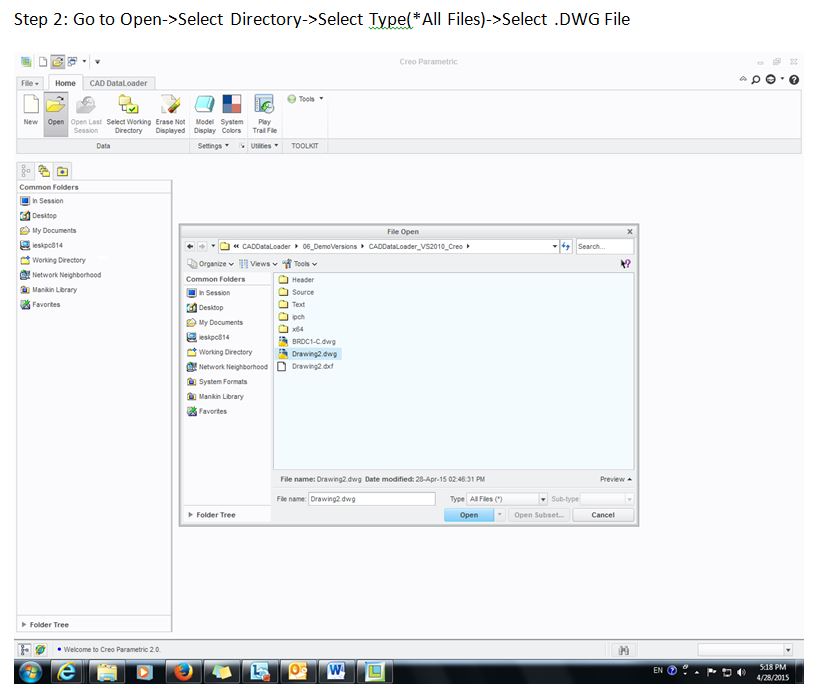
Task: Click CADDataLoader in the breadcrumb path
Action: (x=266, y=246)
